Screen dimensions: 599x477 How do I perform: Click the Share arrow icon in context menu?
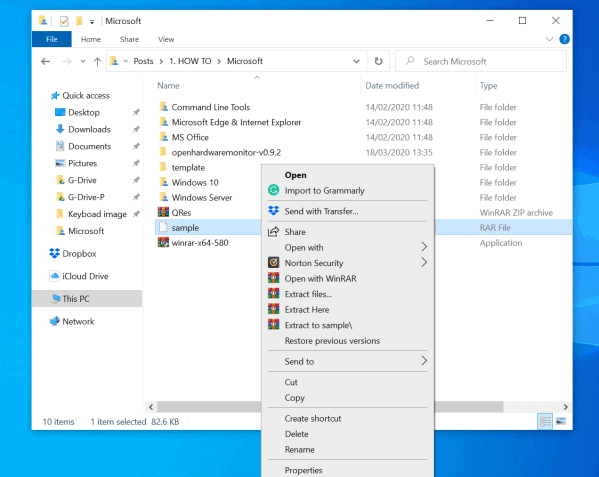coord(273,231)
